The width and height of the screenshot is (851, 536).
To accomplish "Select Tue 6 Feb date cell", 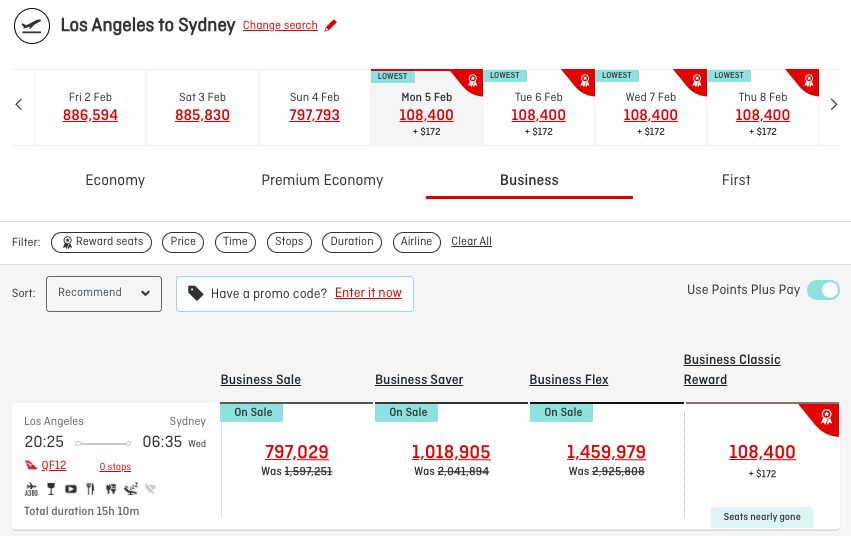I will pyautogui.click(x=539, y=107).
